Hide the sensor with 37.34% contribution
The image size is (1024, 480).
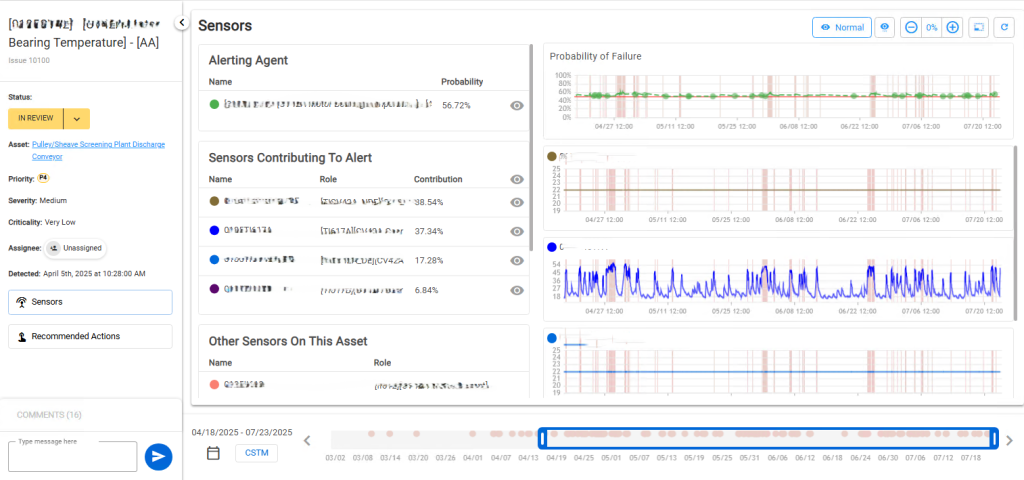[517, 231]
